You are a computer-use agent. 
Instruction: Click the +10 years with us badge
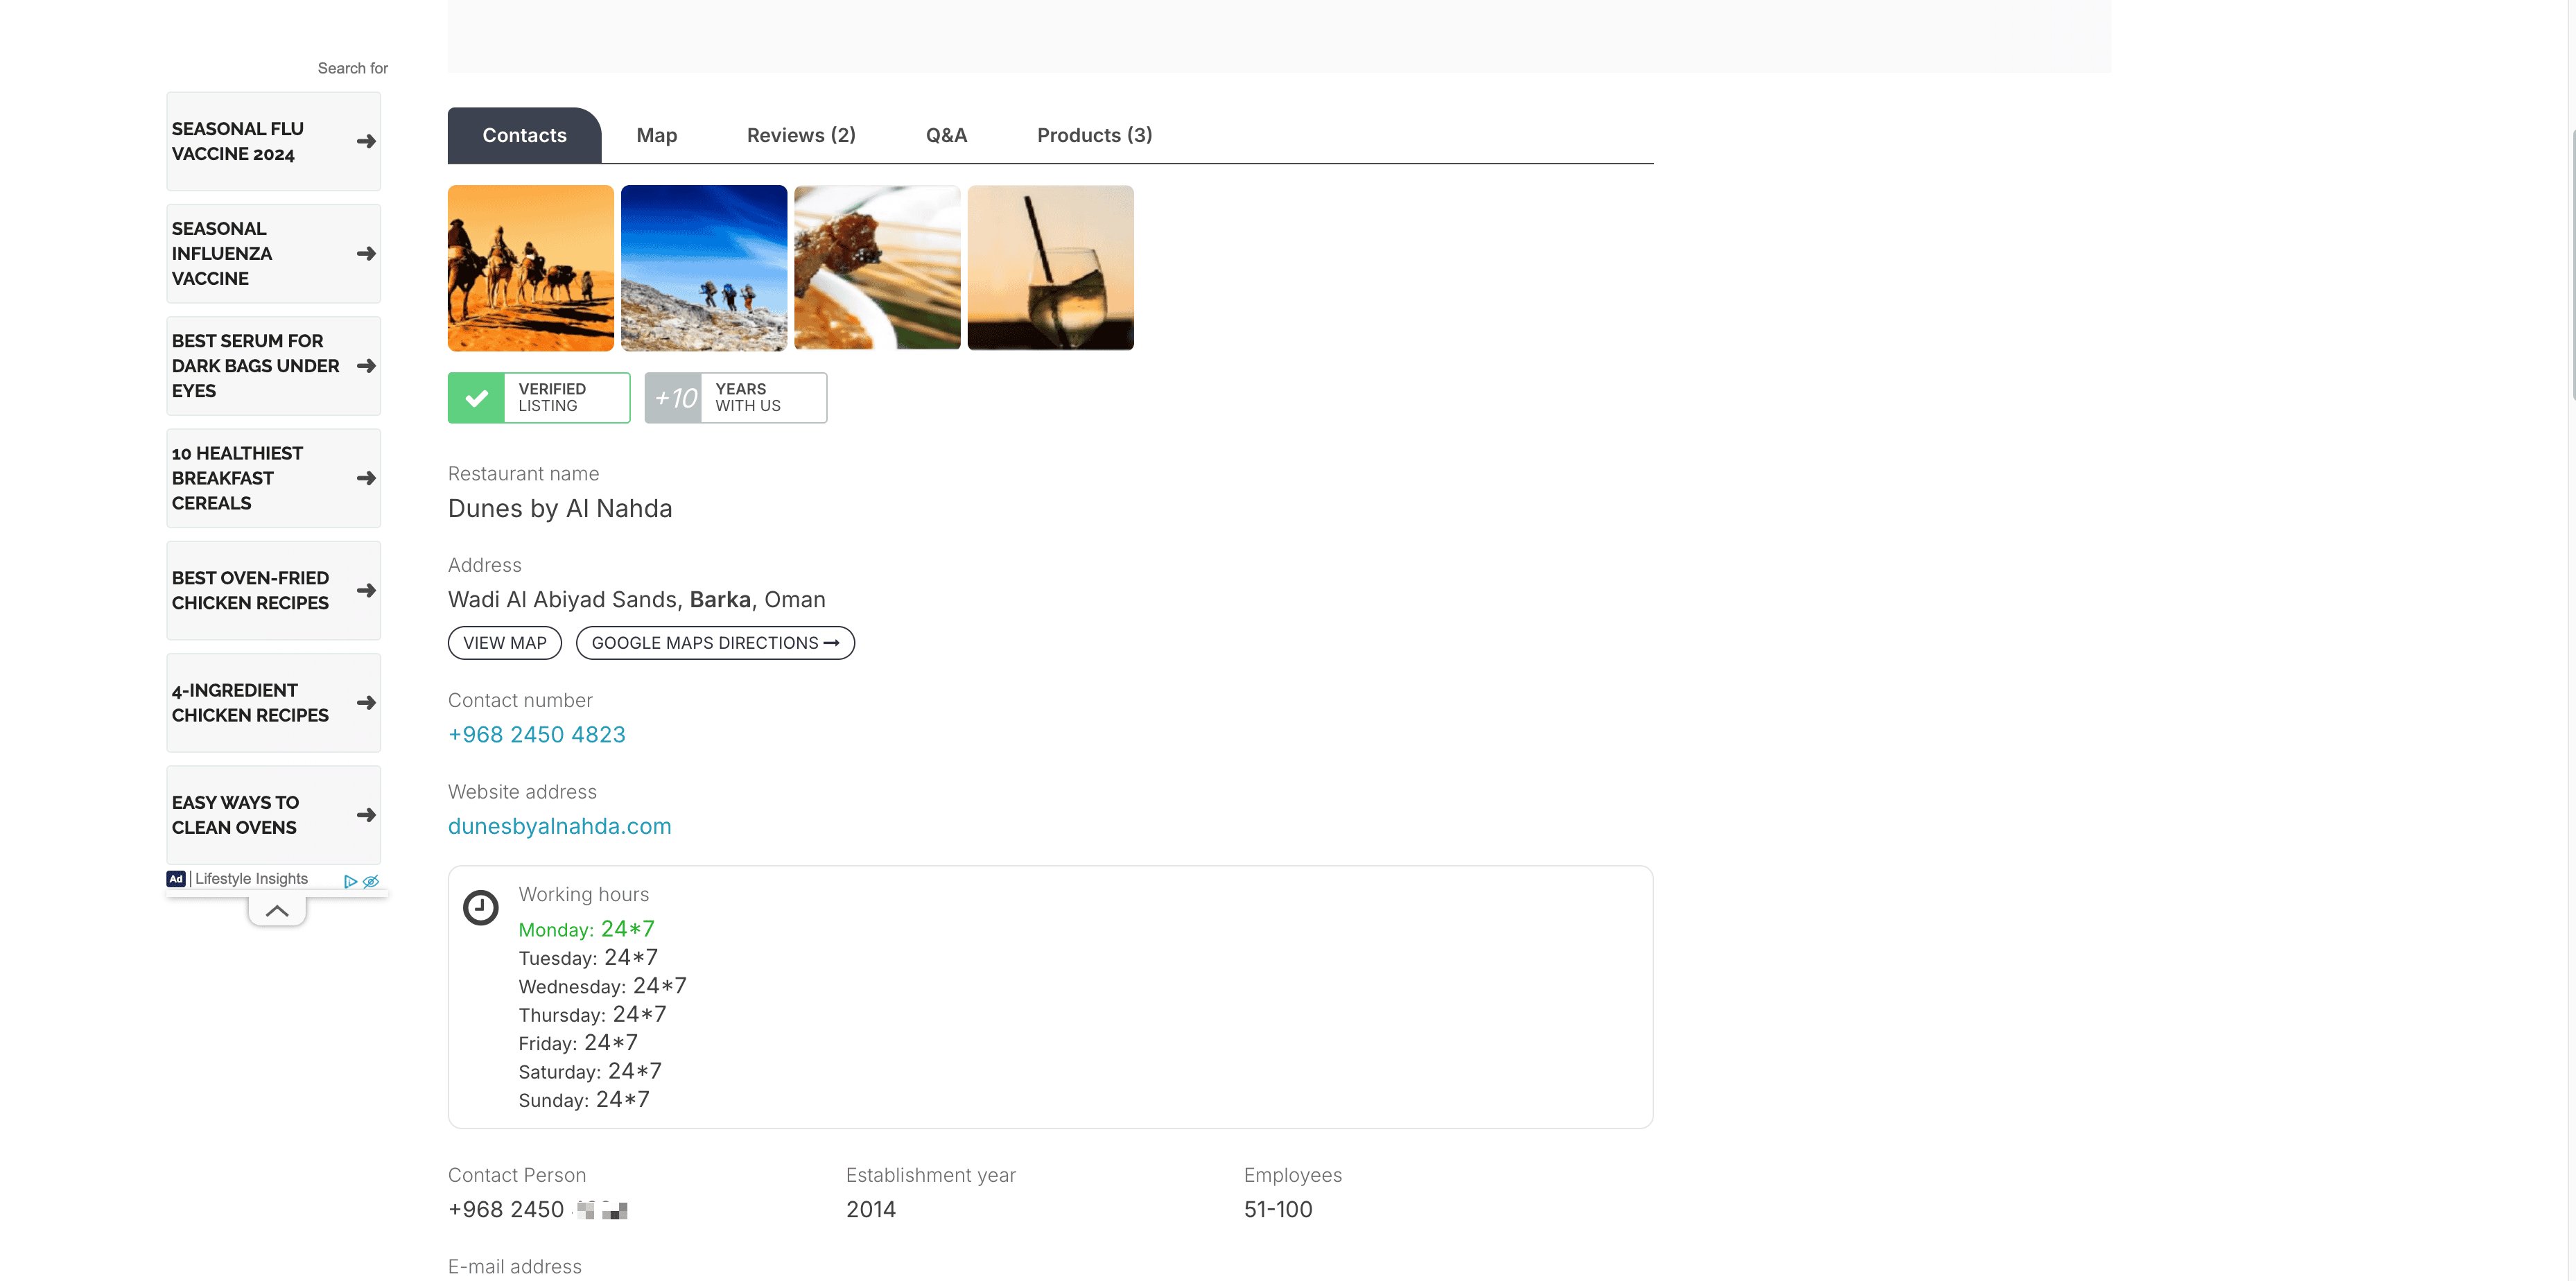[735, 398]
